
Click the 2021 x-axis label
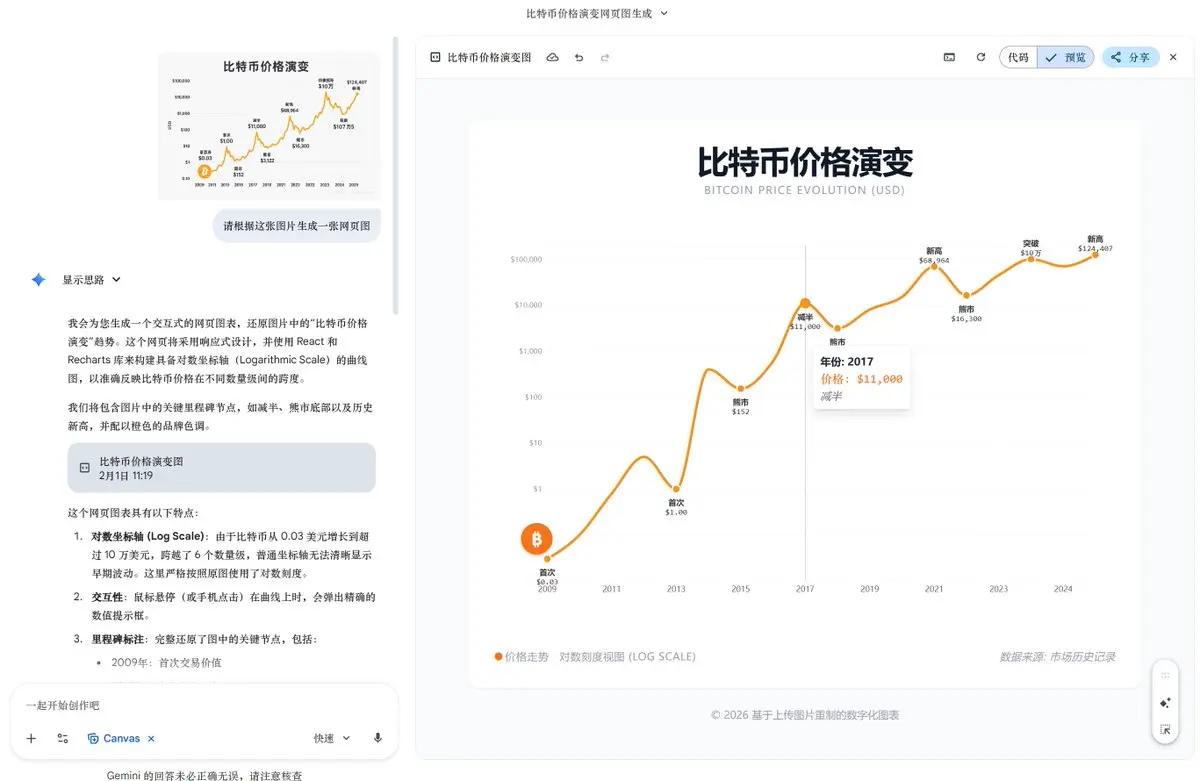[x=934, y=589]
